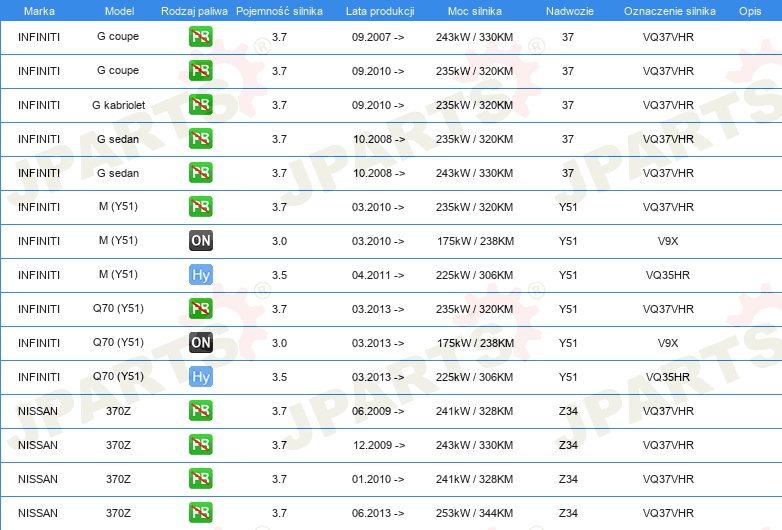Click the Nadwozie column header
Screen dimensions: 782x530
[570, 11]
